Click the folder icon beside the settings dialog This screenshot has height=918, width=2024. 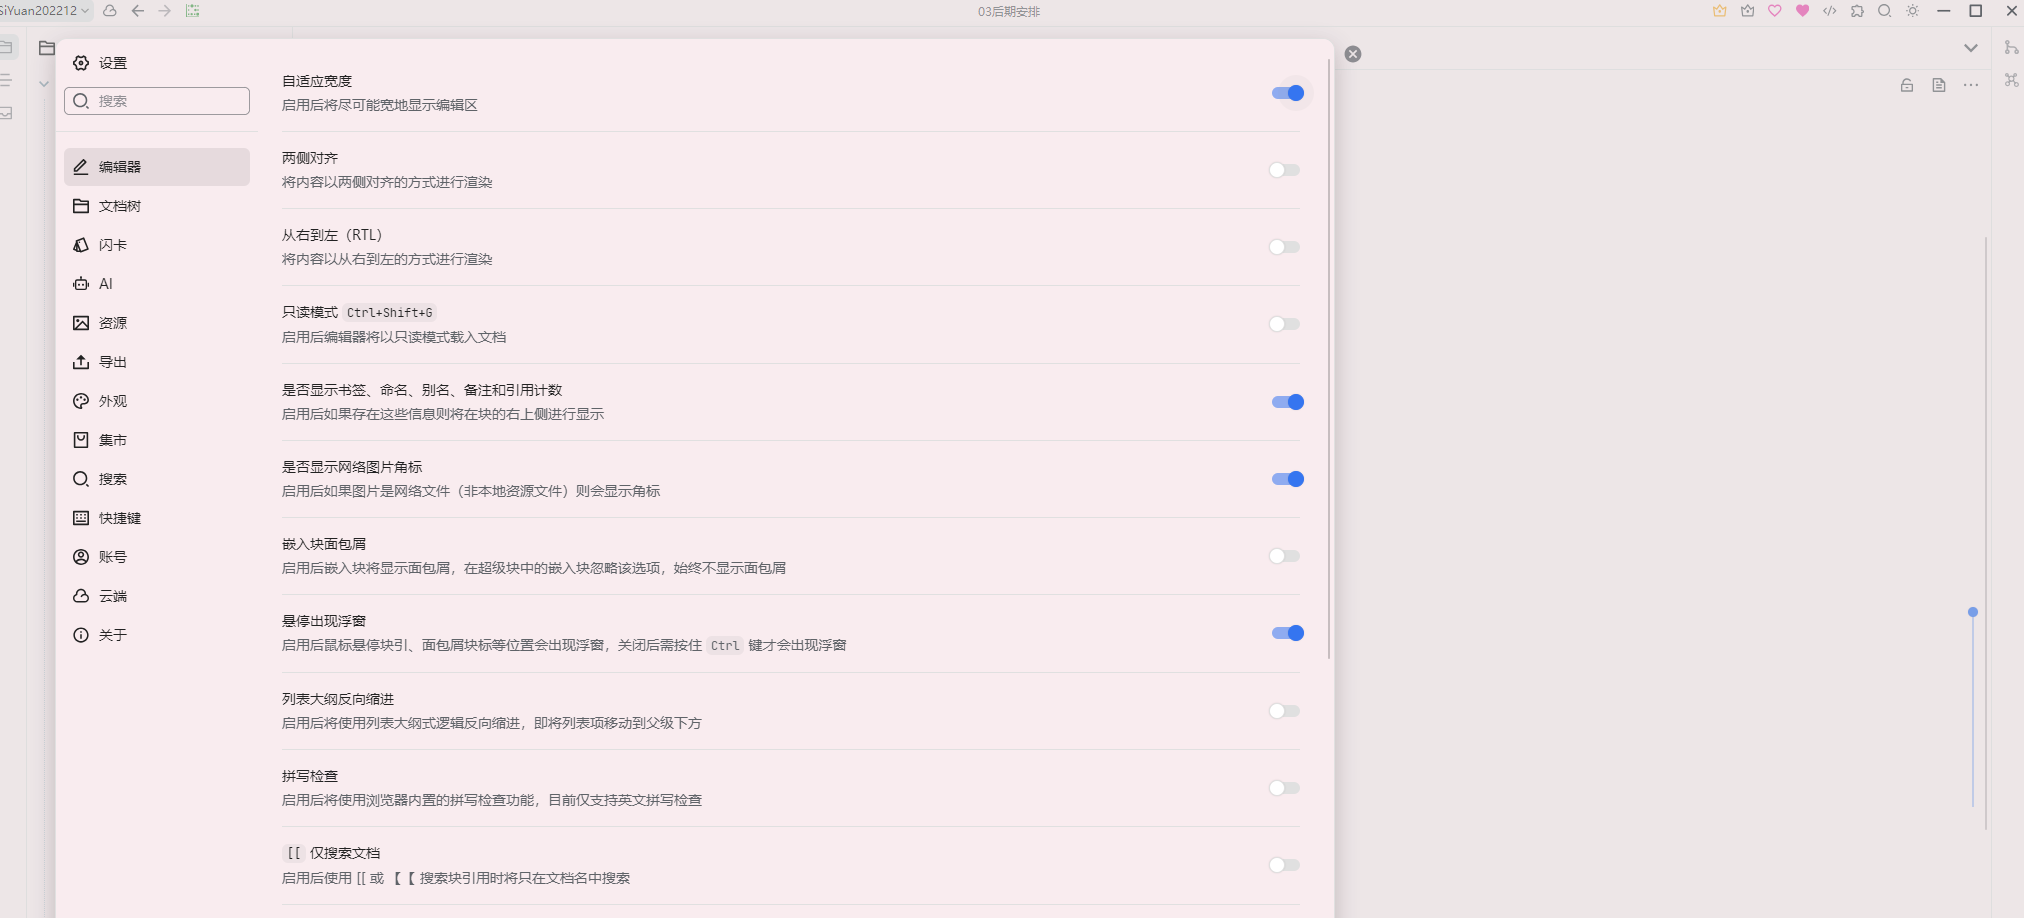pos(46,48)
